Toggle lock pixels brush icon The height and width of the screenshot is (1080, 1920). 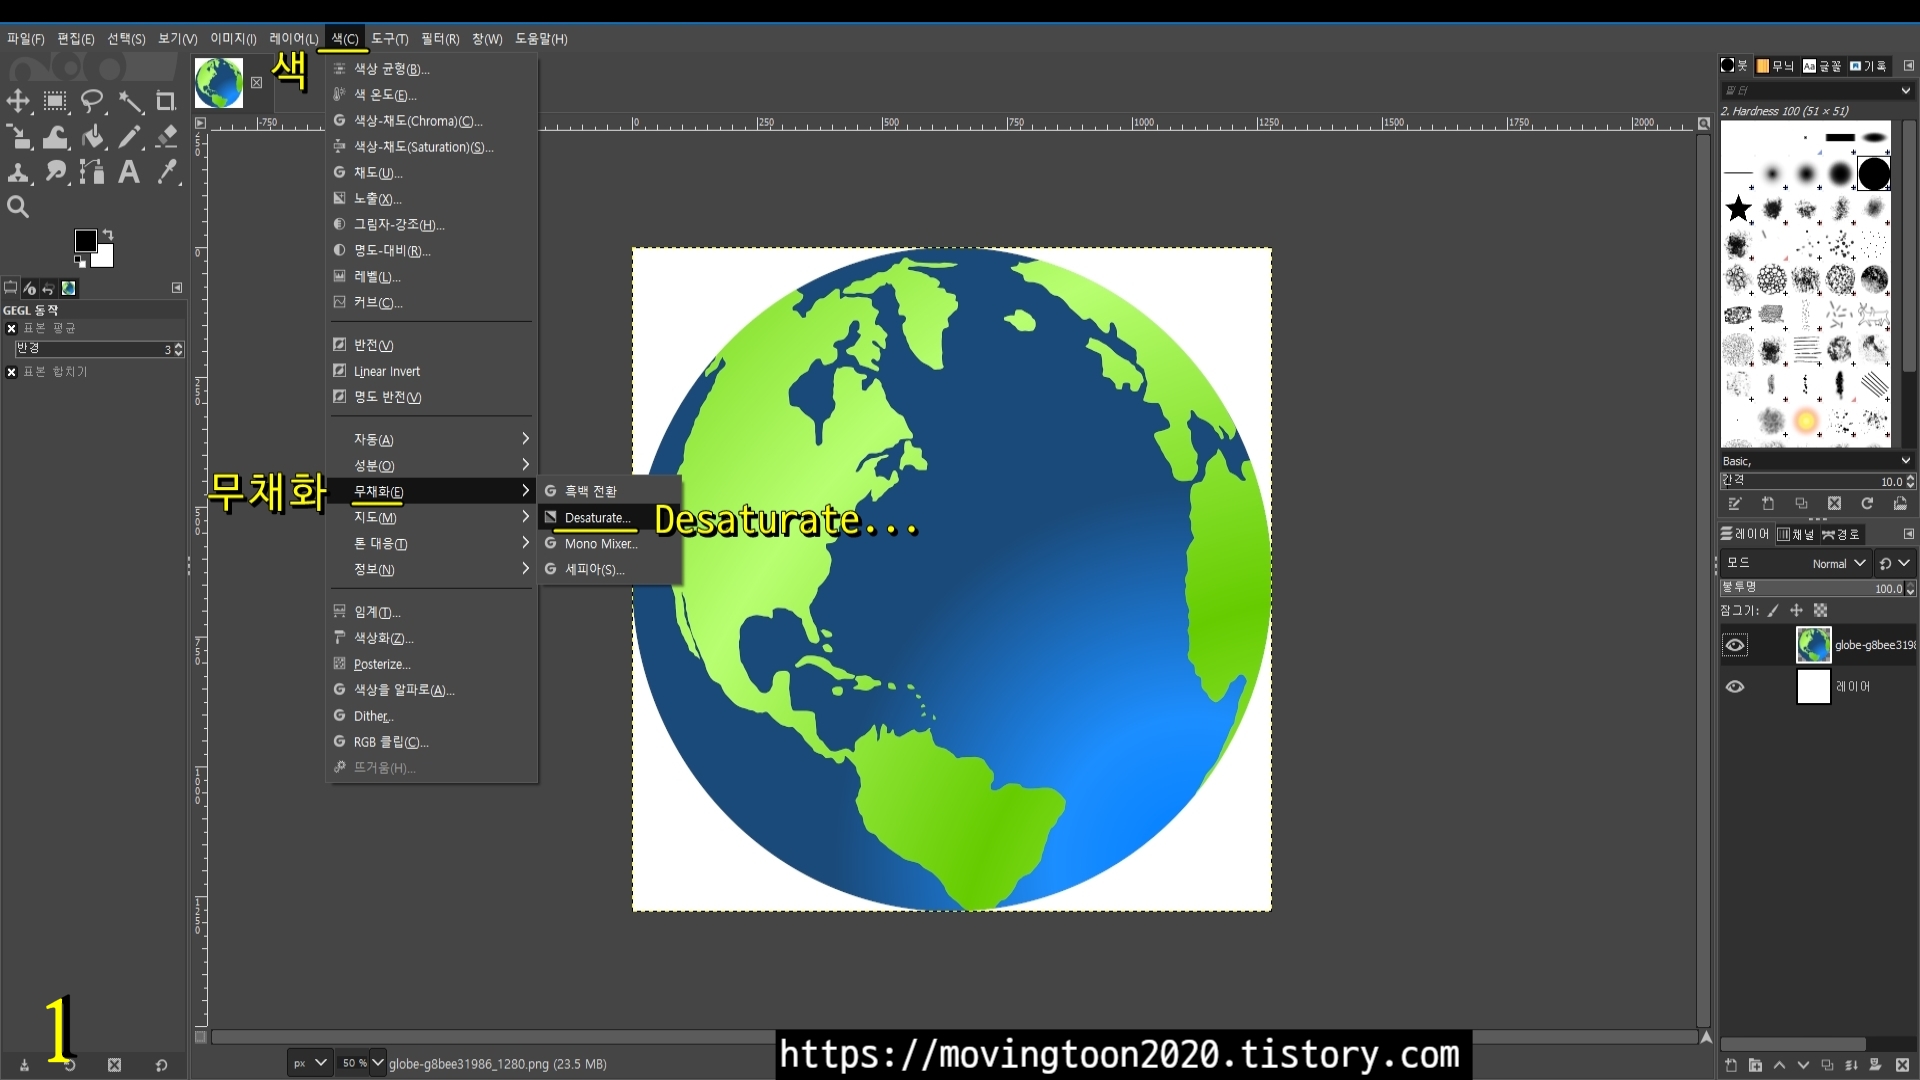point(1773,610)
